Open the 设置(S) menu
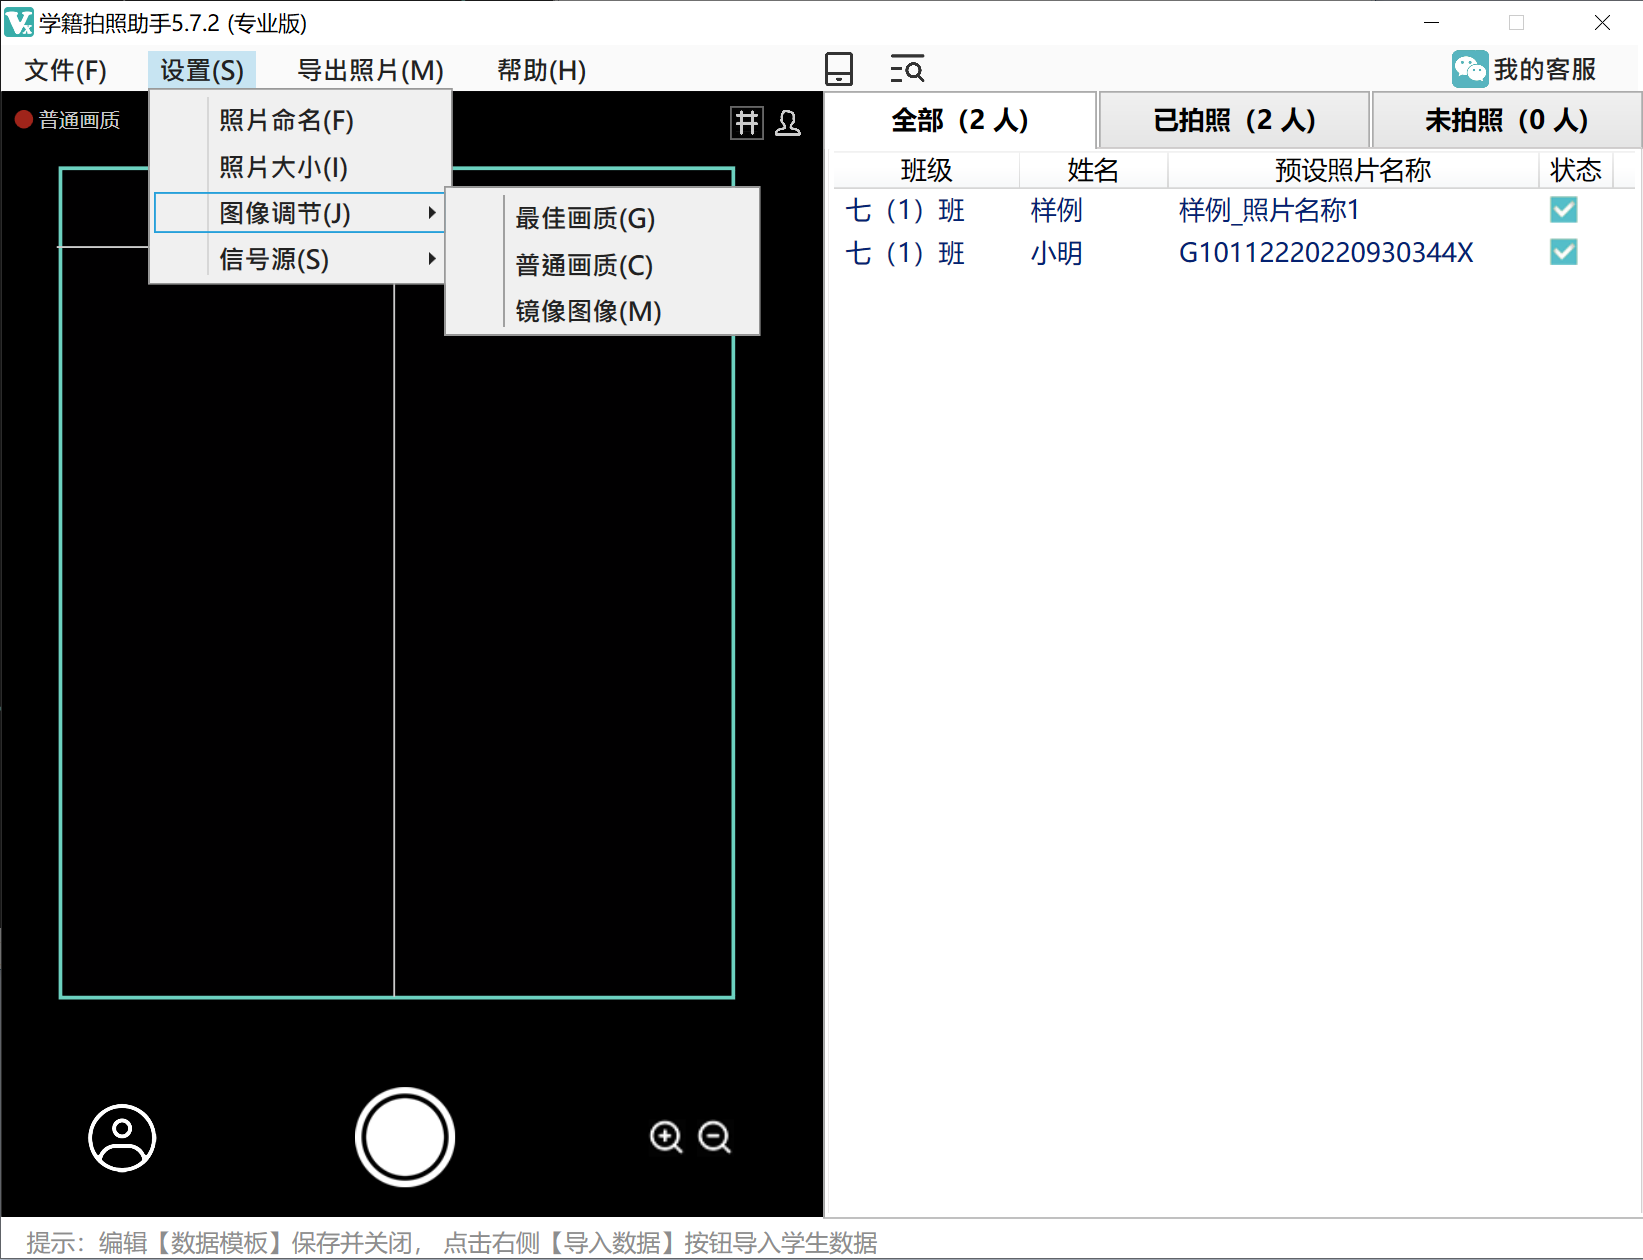 point(202,70)
